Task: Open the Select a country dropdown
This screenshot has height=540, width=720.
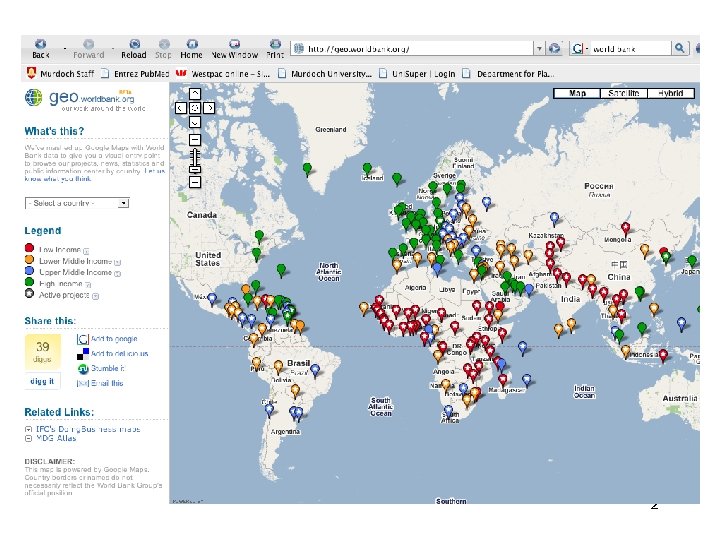Action: point(77,203)
